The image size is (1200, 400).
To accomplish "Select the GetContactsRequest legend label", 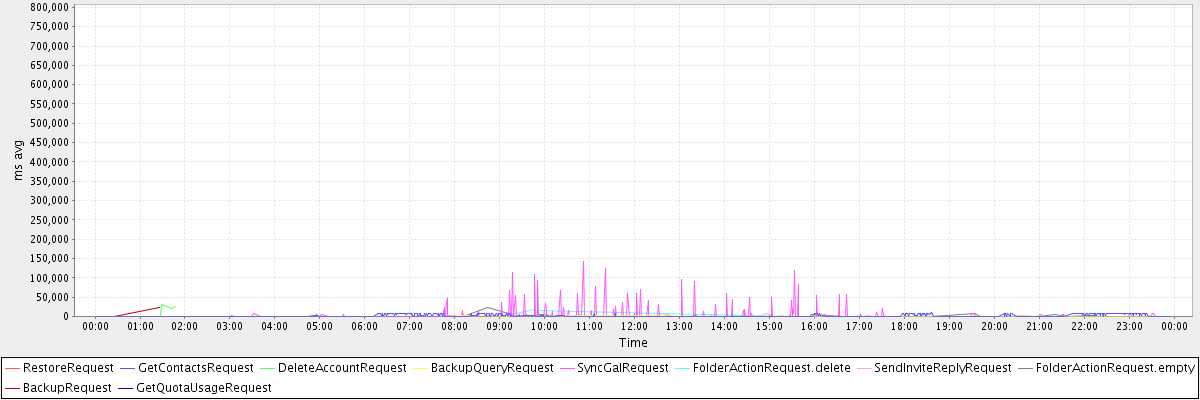I will coord(196,368).
